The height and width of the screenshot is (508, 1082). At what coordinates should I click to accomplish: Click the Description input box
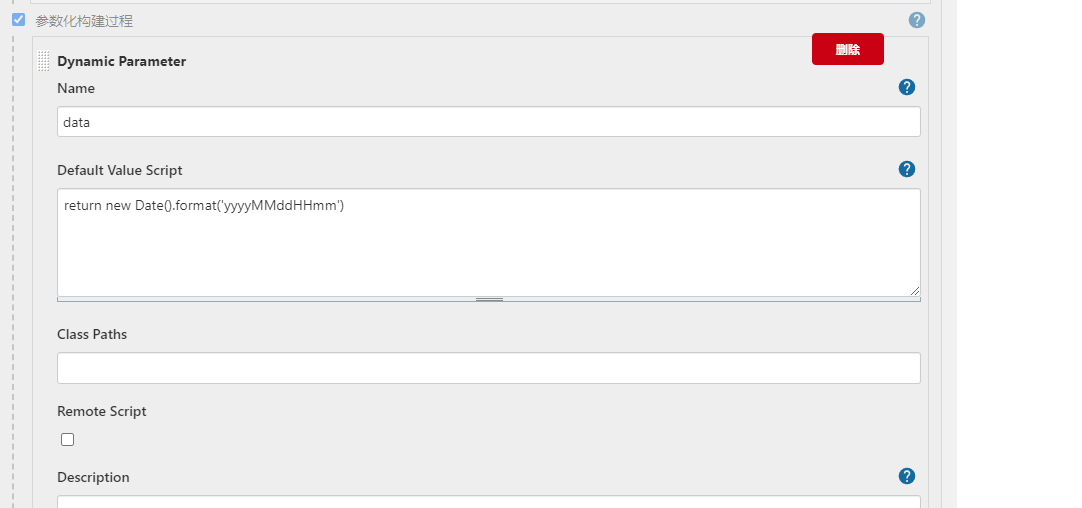tap(488, 502)
